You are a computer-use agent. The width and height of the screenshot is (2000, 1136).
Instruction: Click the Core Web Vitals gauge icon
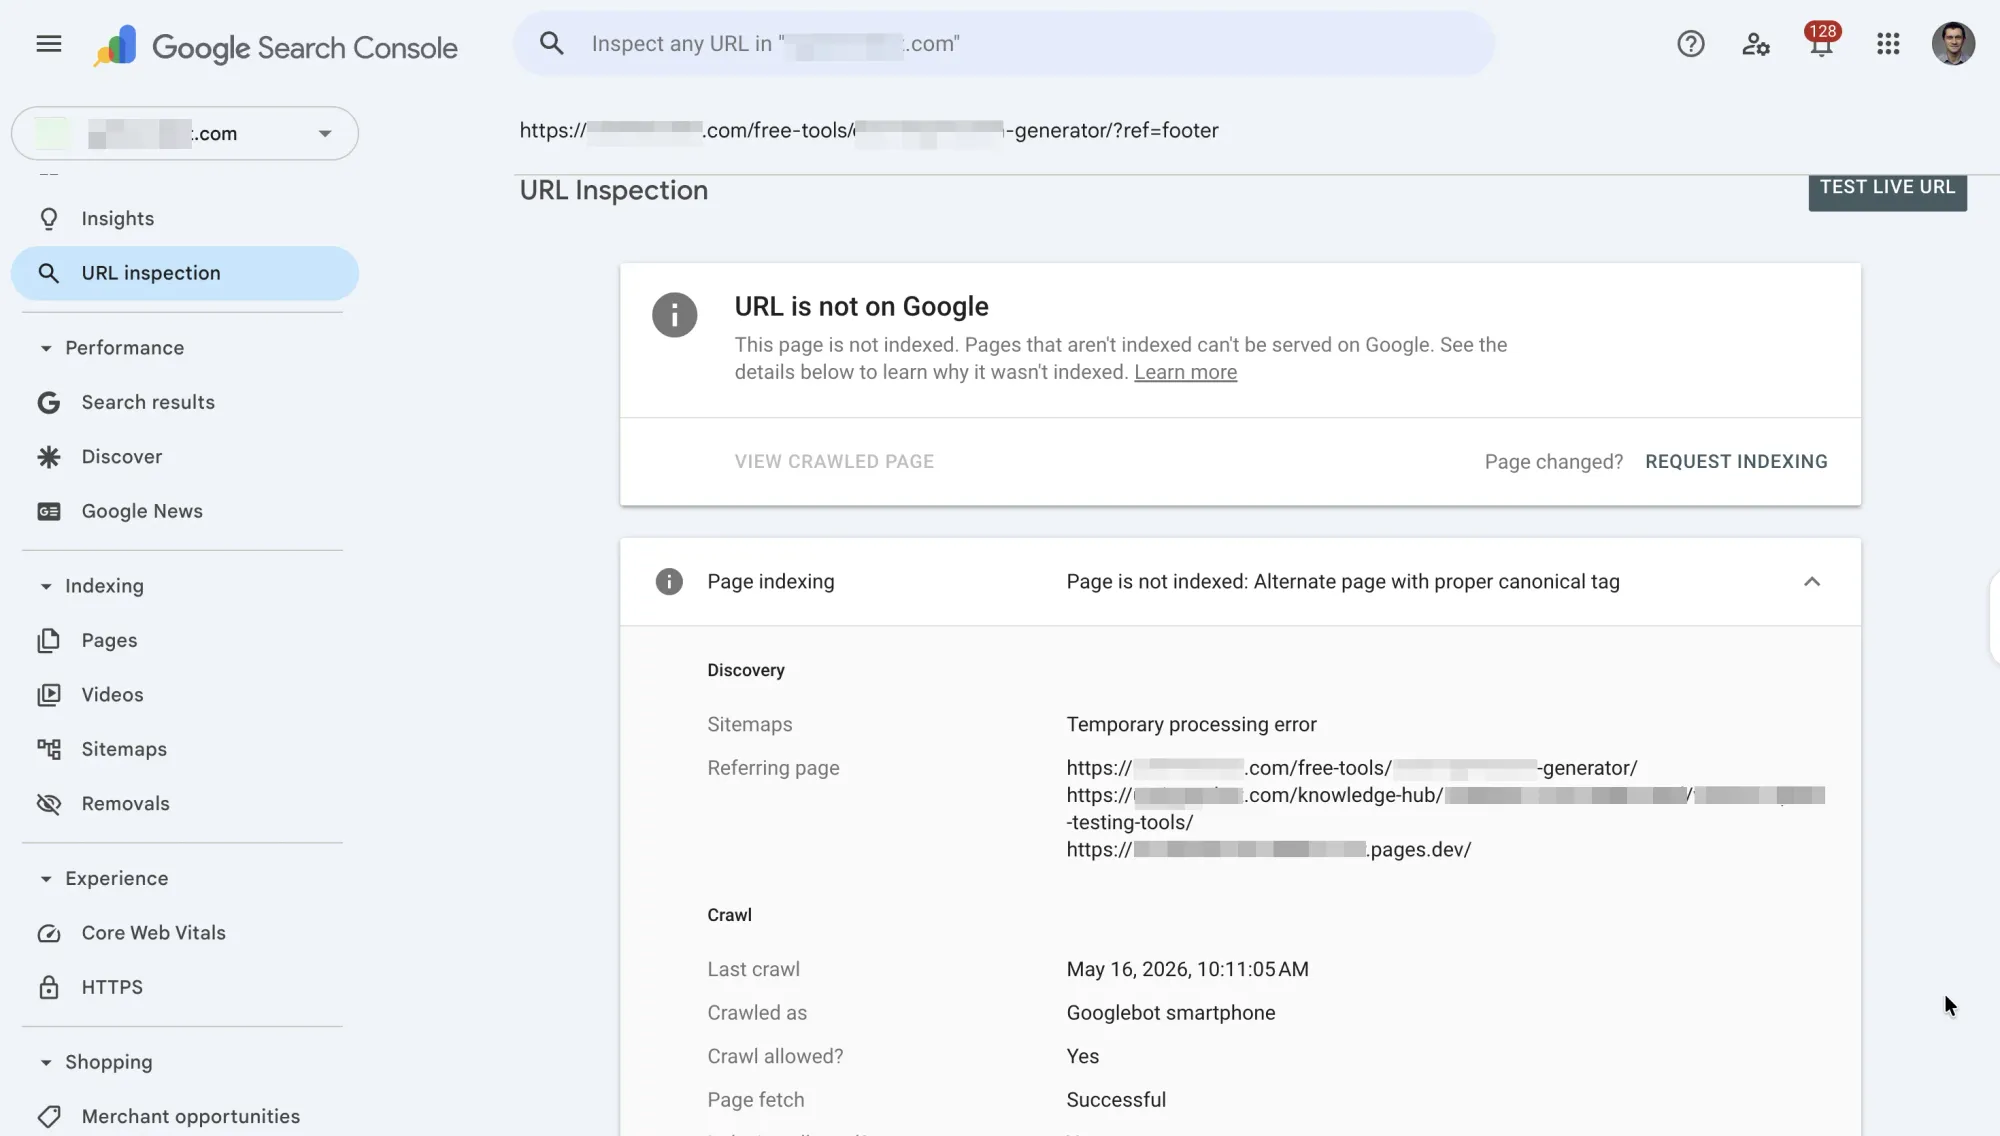click(48, 933)
